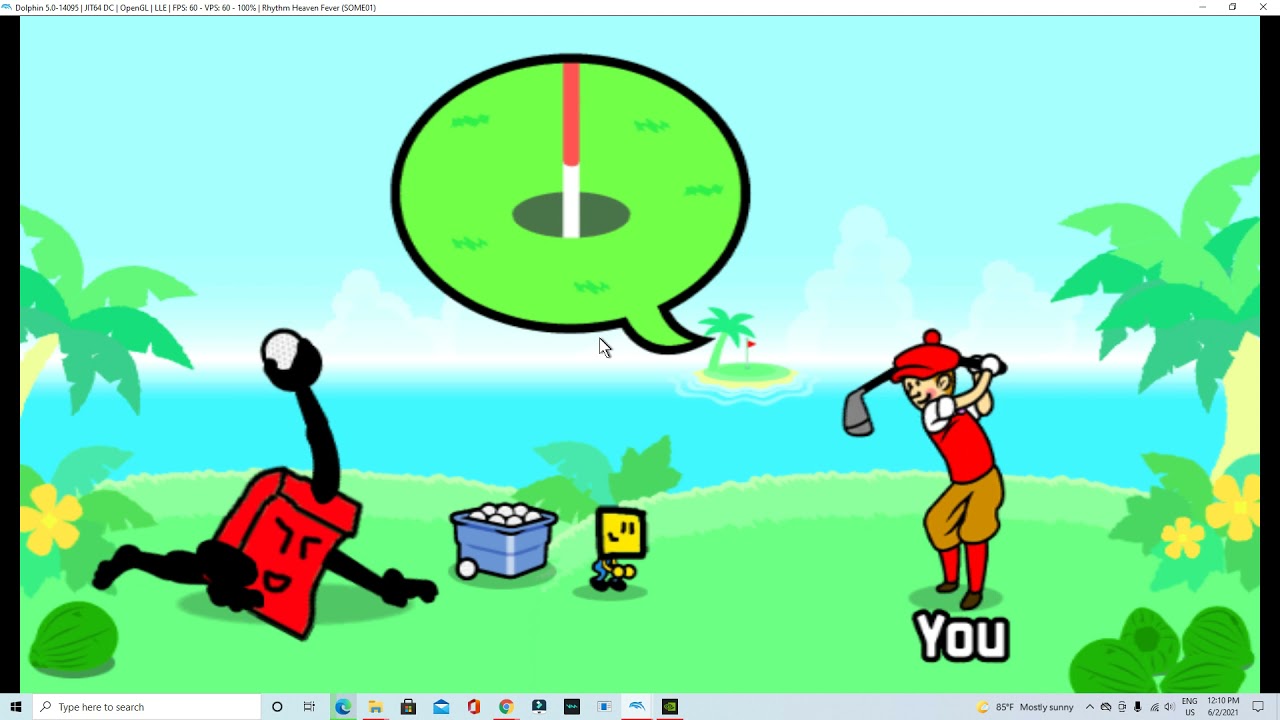Screen dimensions: 1280x720
Task: Open the OneDrive cloud tray icon
Action: click(1106, 707)
